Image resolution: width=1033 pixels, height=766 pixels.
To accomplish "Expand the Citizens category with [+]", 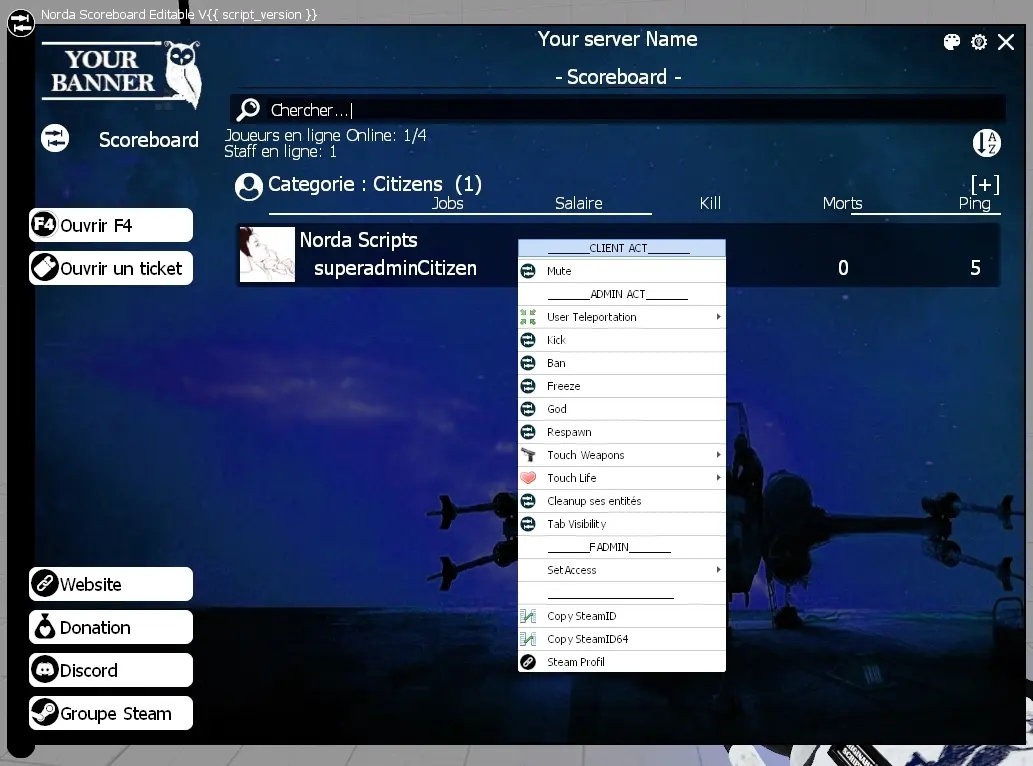I will point(984,185).
